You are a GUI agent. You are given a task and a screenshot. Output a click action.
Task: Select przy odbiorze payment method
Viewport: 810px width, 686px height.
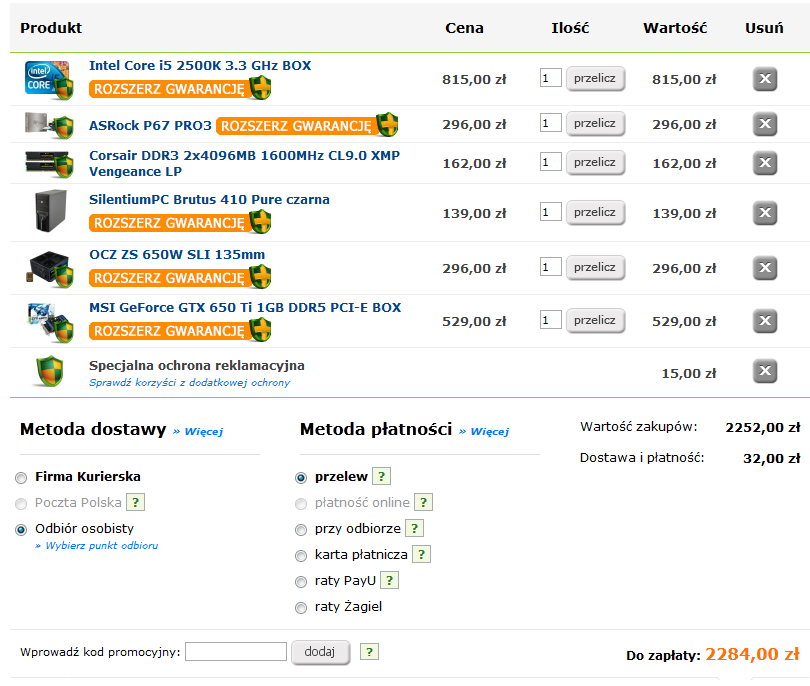[301, 529]
